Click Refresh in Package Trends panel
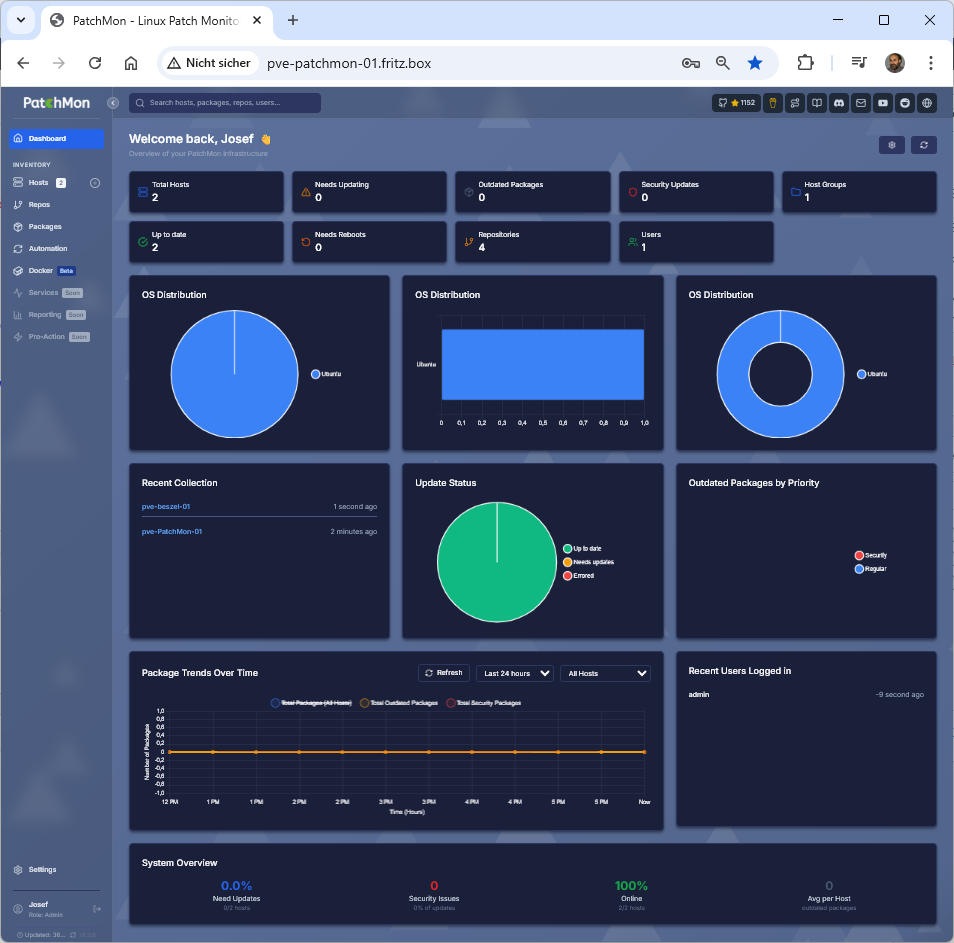This screenshot has width=954, height=943. tap(443, 673)
